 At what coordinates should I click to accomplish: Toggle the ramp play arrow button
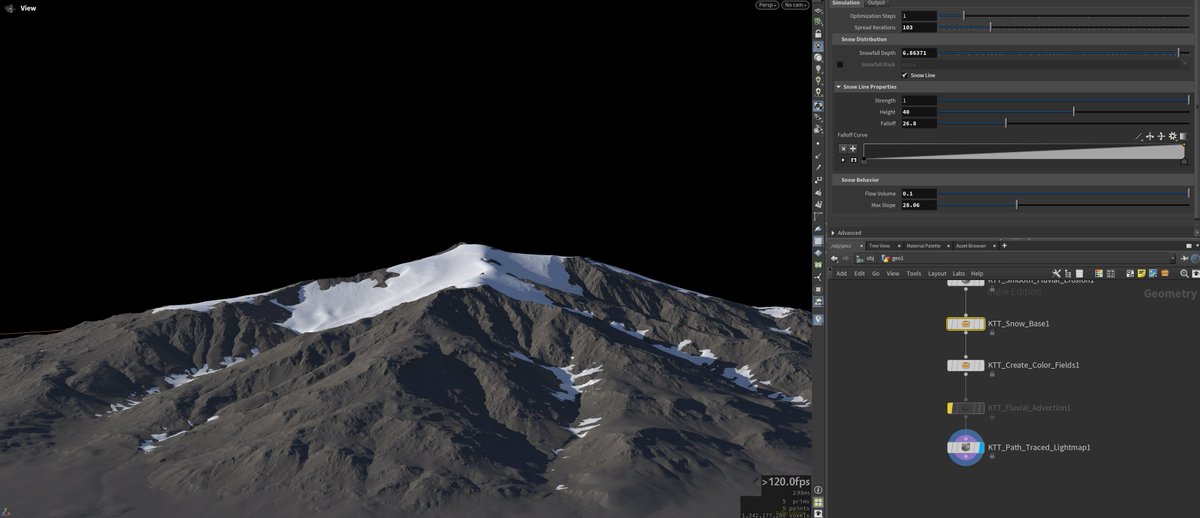click(843, 160)
